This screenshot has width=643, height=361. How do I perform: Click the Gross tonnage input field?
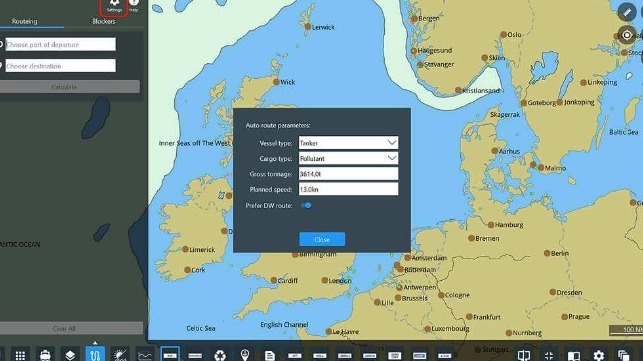(x=348, y=174)
